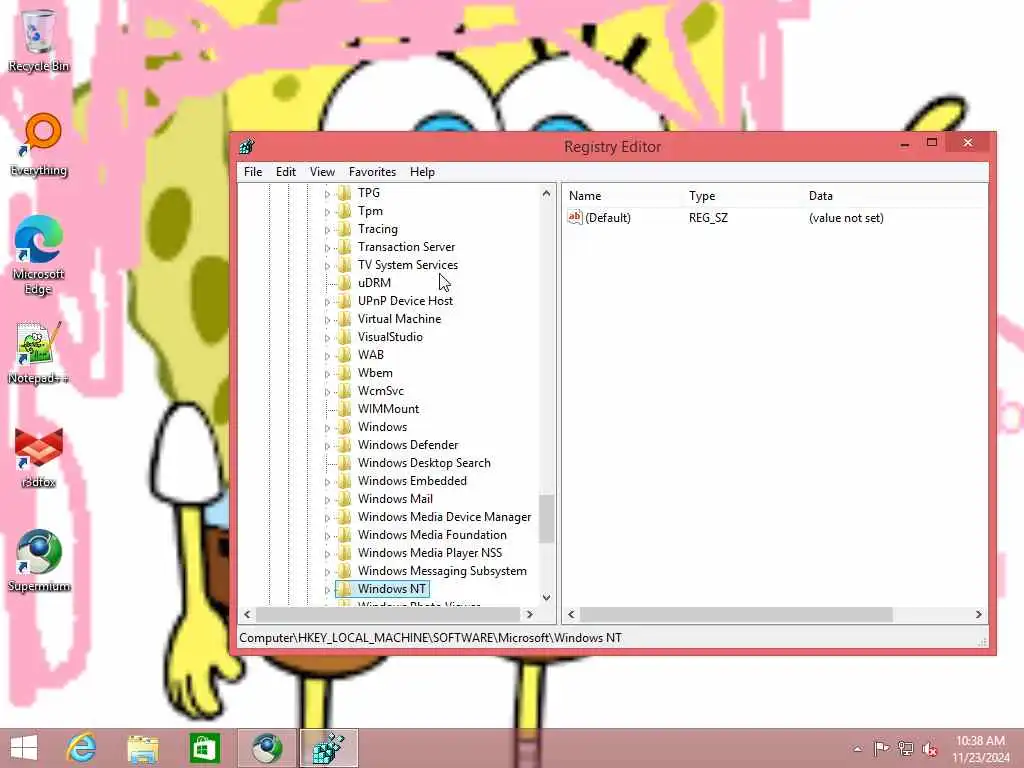Click the Registry Editor title bar icon
Viewport: 1024px width, 768px height.
[247, 146]
